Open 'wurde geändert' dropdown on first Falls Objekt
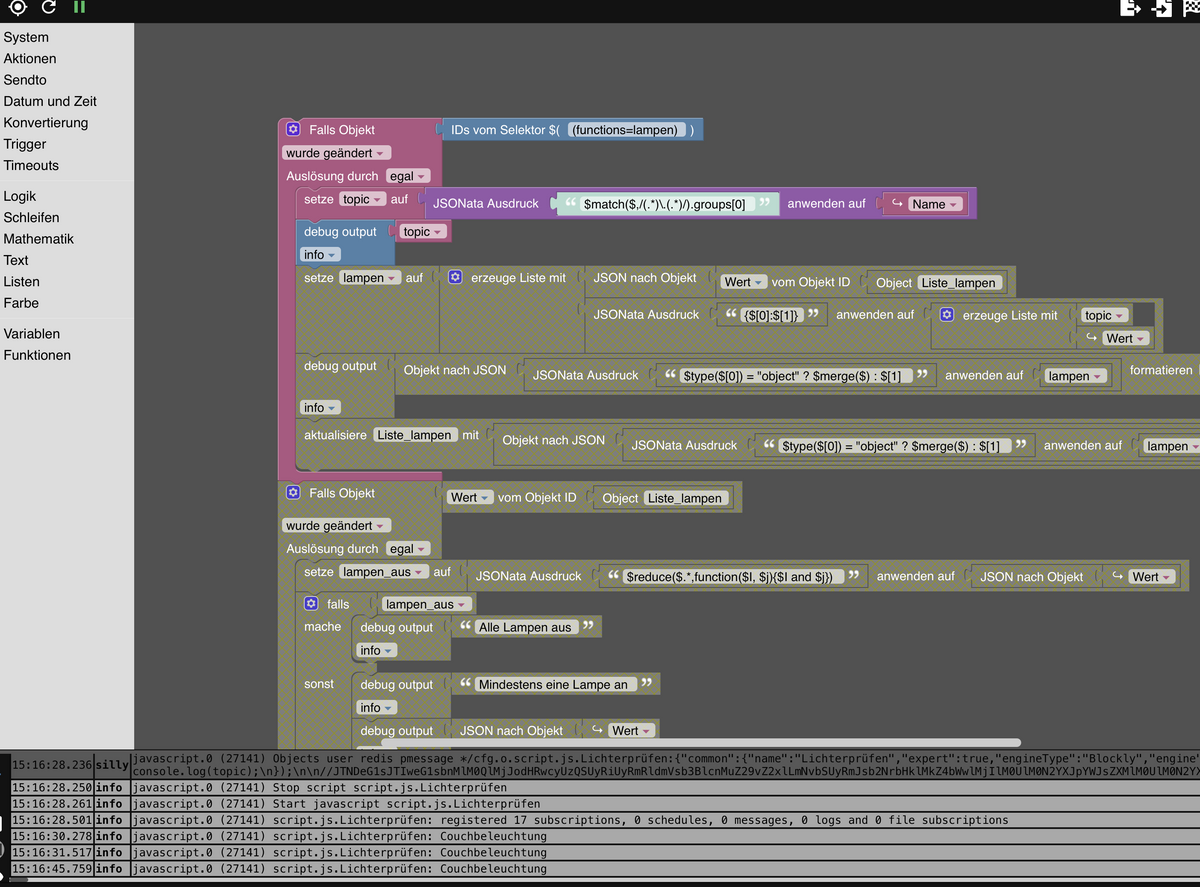1200x887 pixels. [x=337, y=153]
